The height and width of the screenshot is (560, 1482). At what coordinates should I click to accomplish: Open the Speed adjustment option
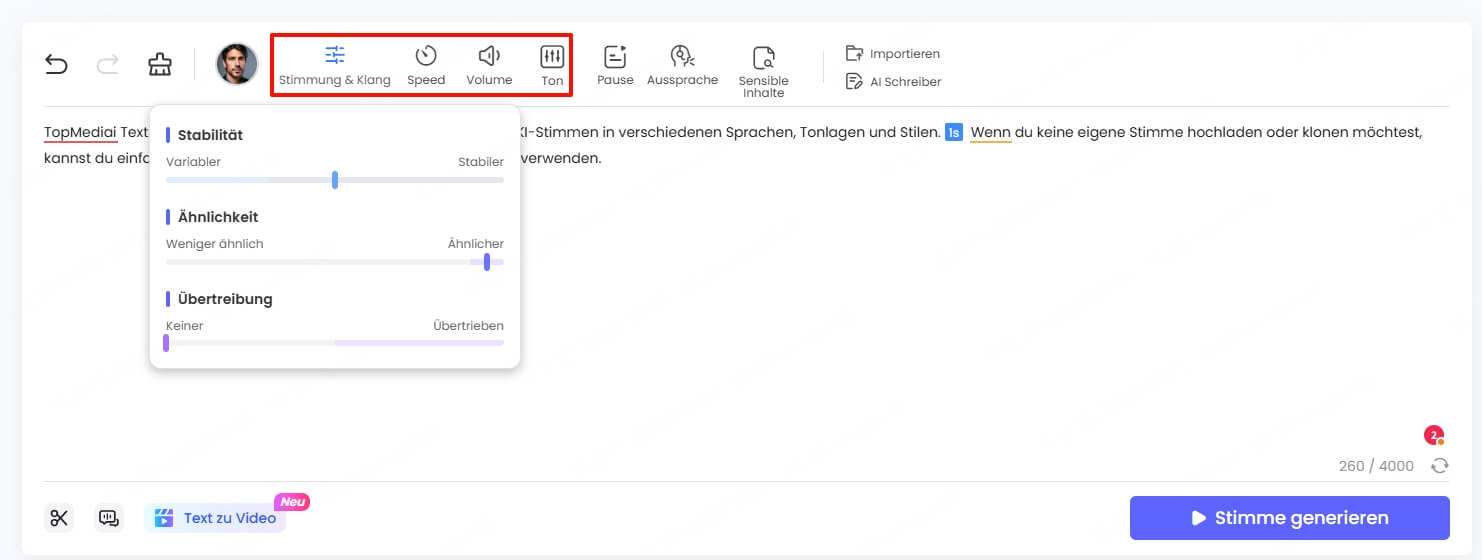(x=426, y=65)
